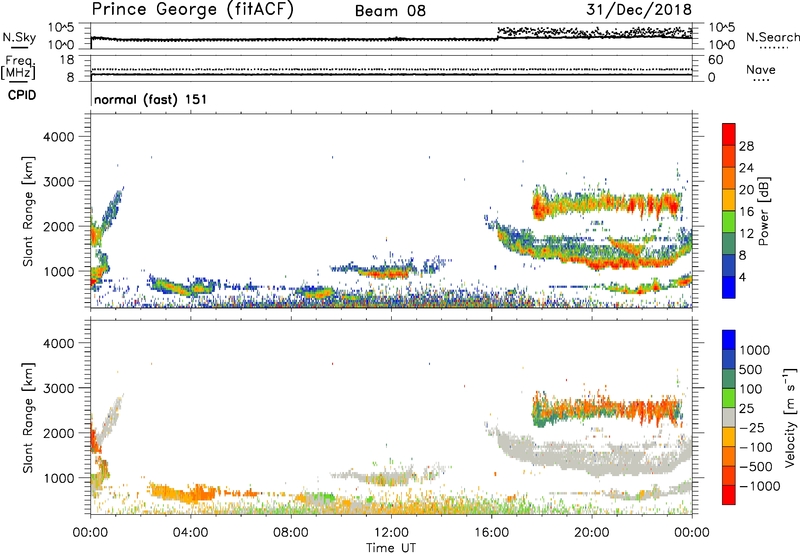The image size is (800, 554).
Task: Click the '-1000' velocity colorbar value
Action: pyautogui.click(x=760, y=486)
